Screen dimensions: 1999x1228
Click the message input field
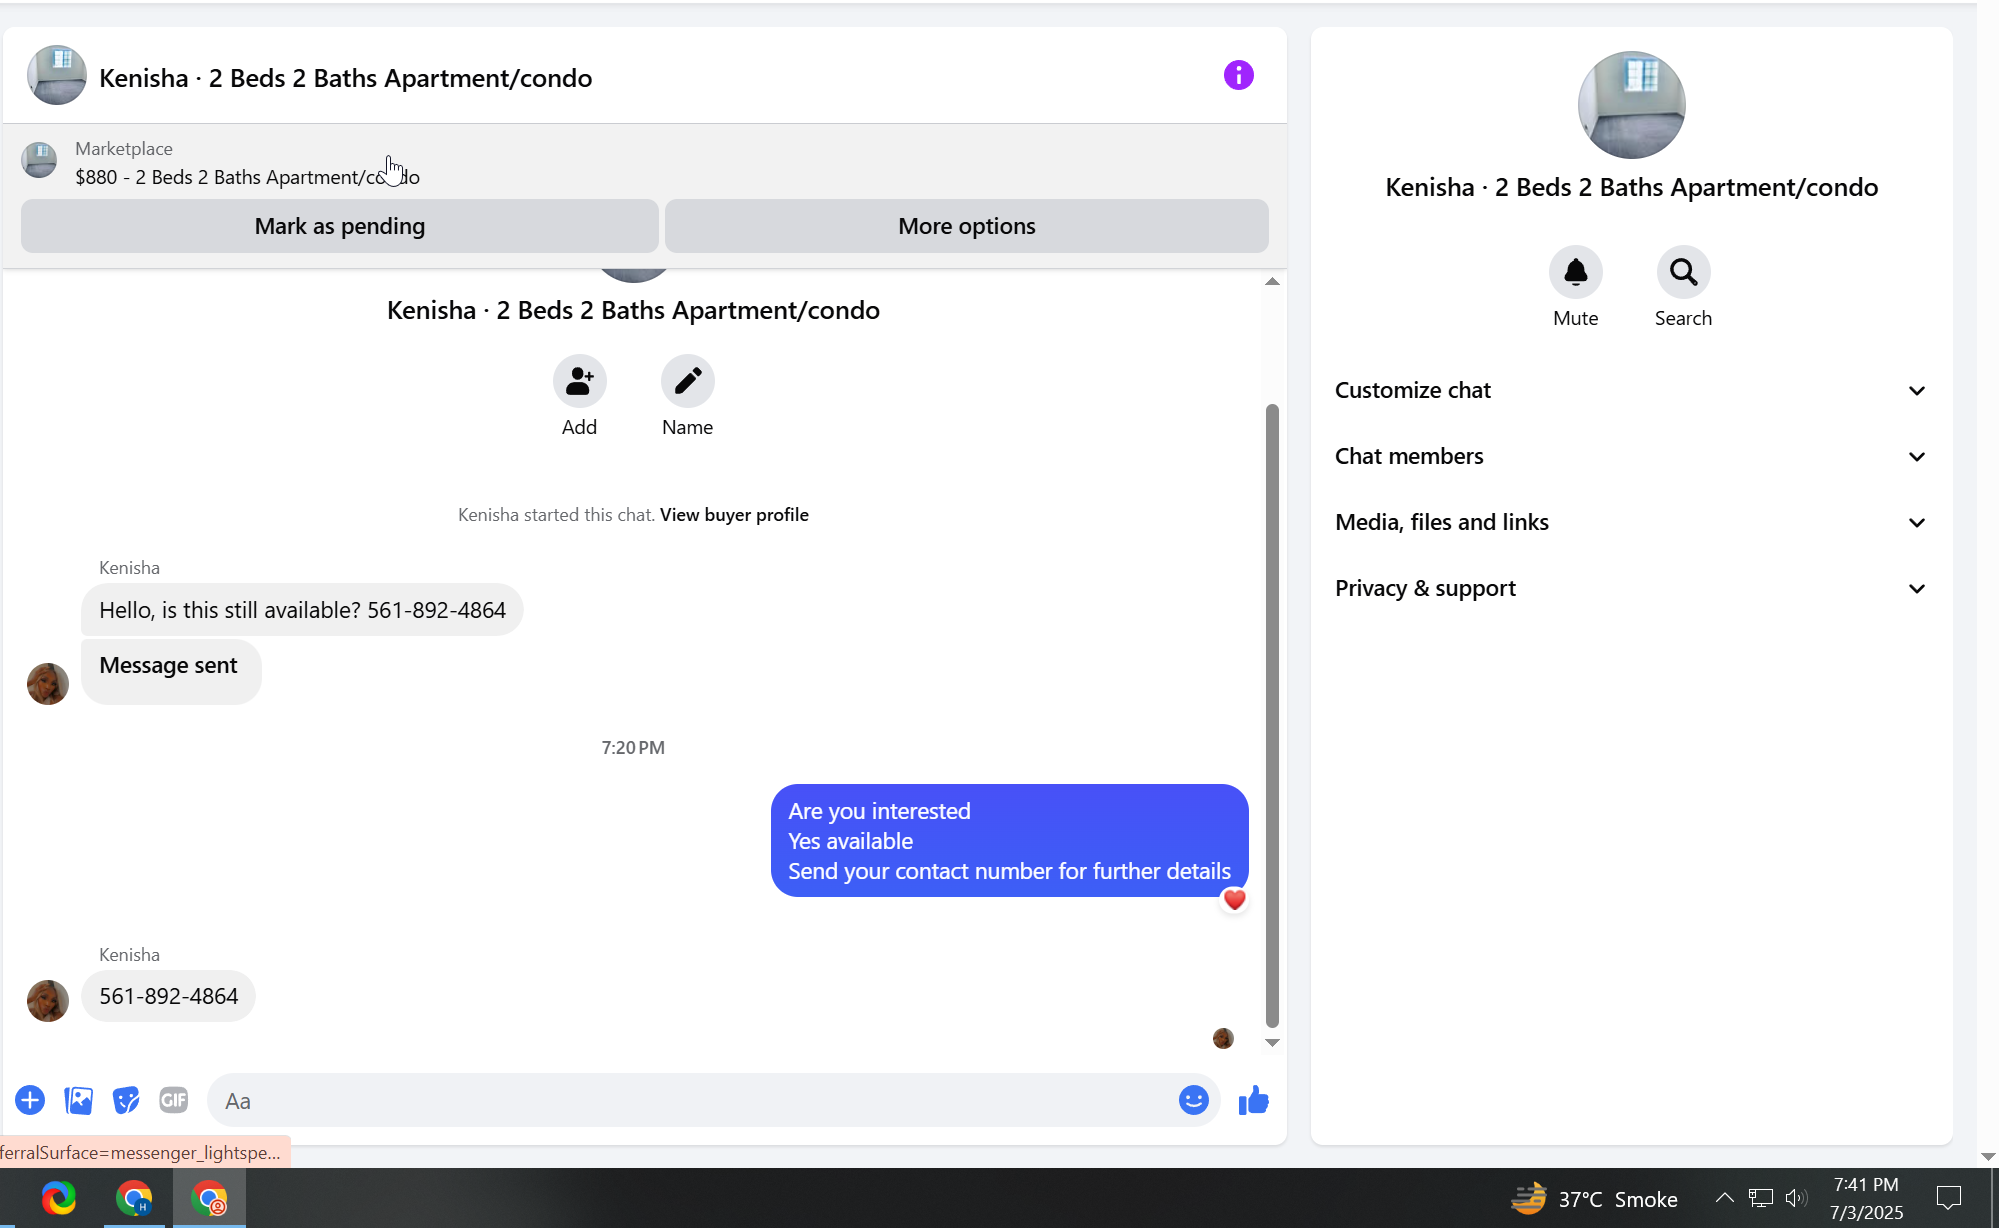(x=690, y=1101)
